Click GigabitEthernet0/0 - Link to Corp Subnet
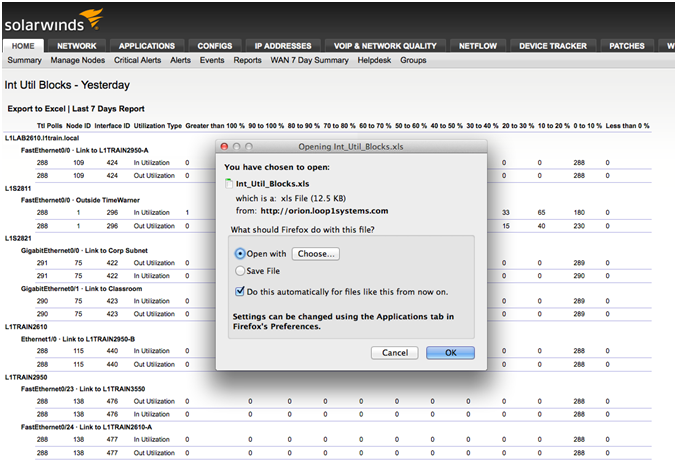 (x=84, y=250)
